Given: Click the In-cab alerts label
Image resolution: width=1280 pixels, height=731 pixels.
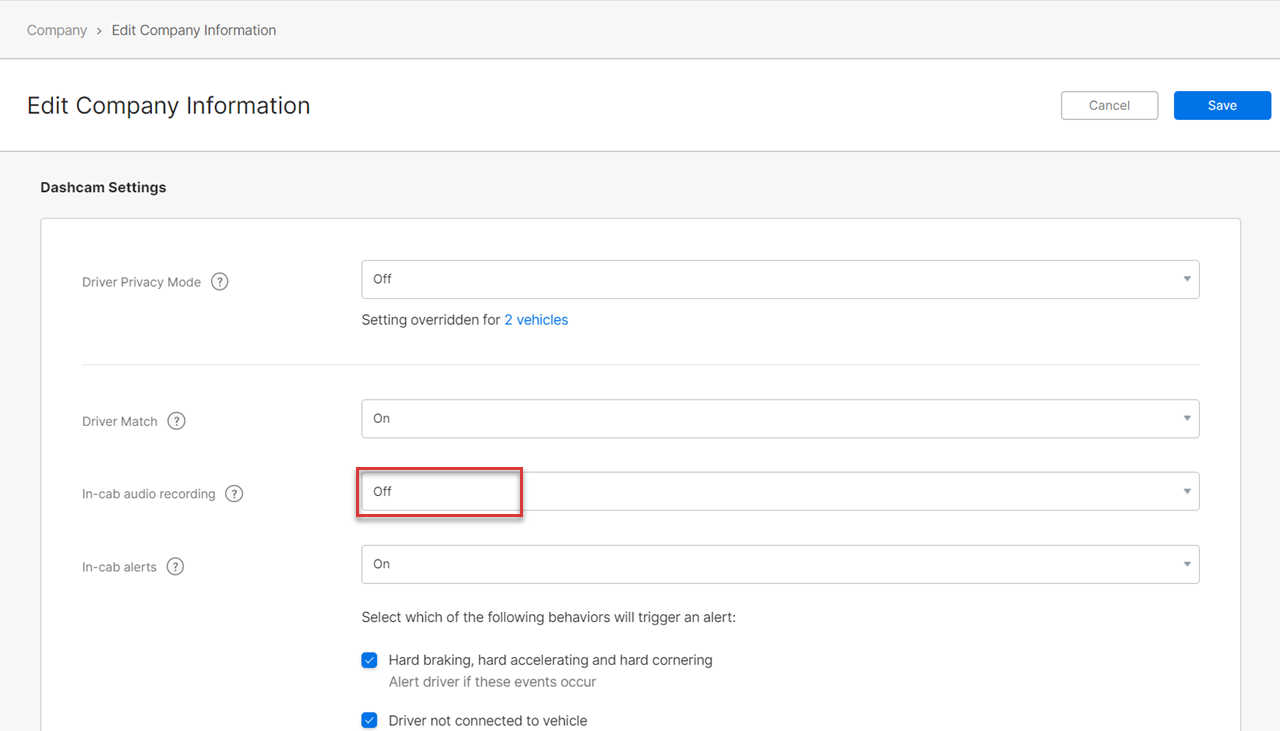Looking at the screenshot, I should (x=119, y=567).
